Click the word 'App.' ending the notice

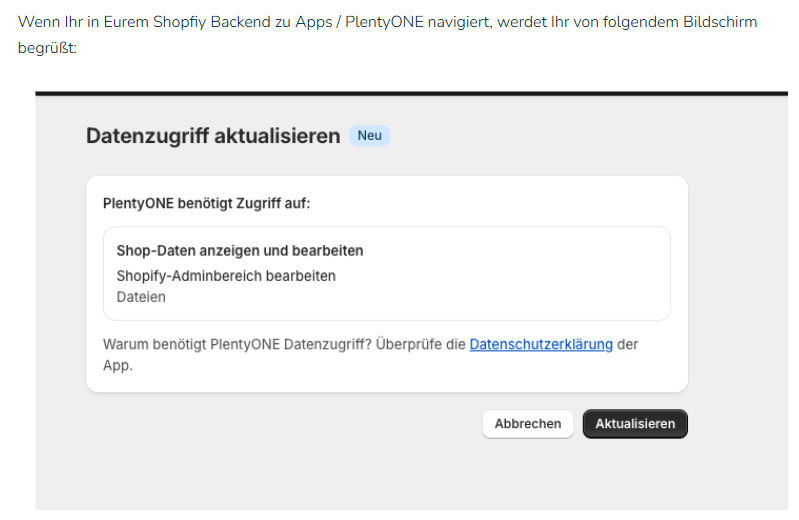point(118,365)
